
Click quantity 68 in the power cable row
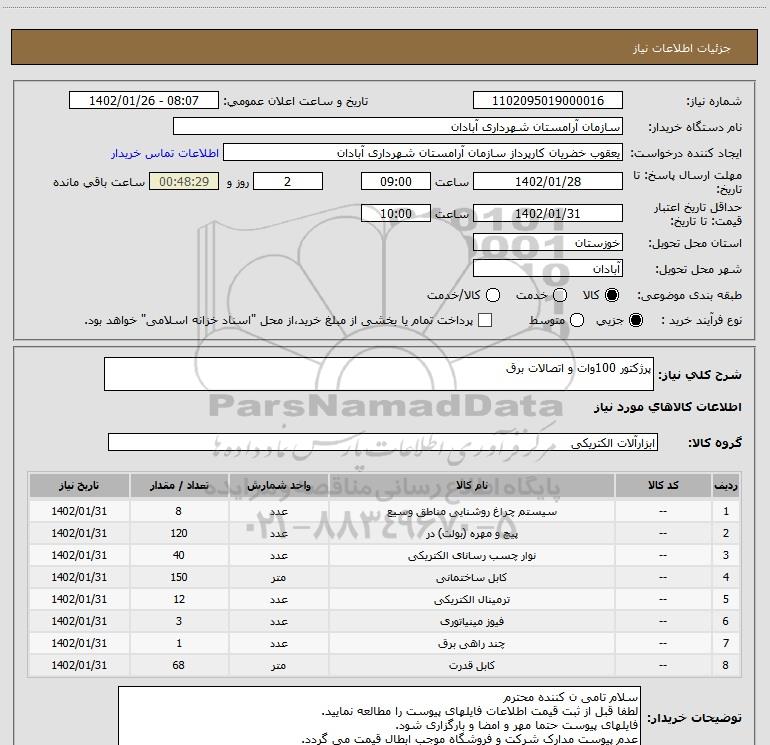(x=179, y=665)
